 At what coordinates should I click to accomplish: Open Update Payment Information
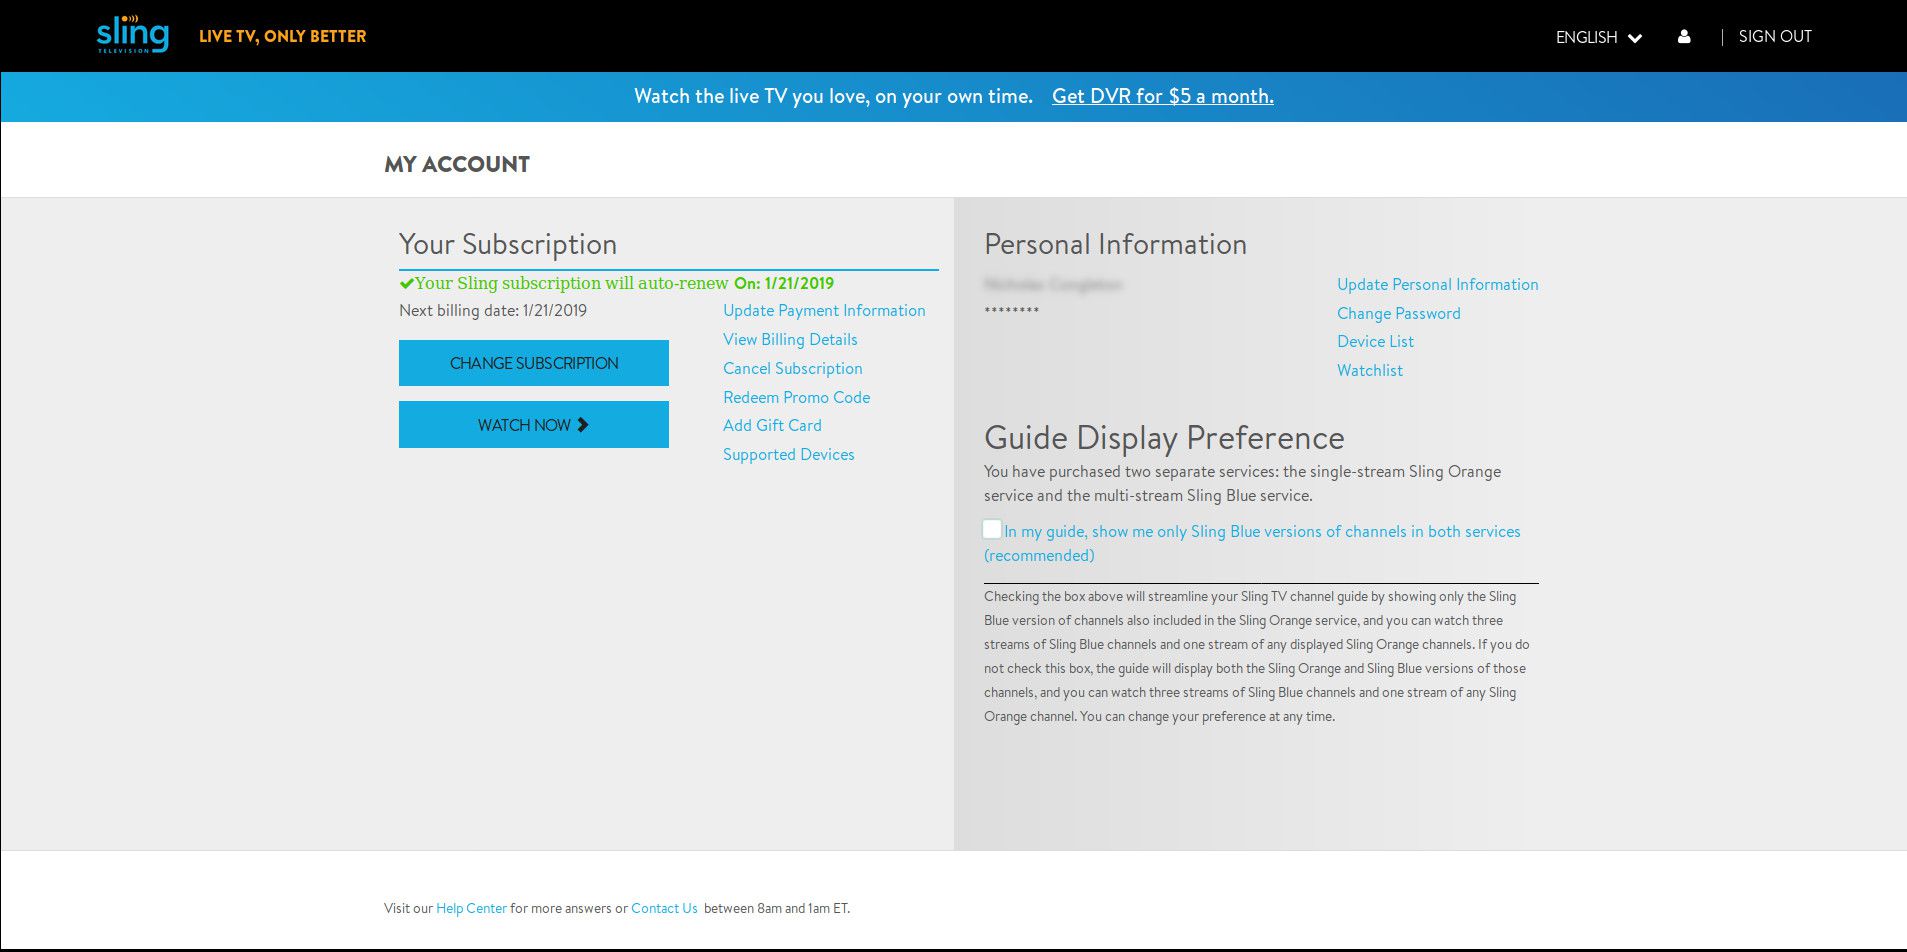(x=824, y=311)
